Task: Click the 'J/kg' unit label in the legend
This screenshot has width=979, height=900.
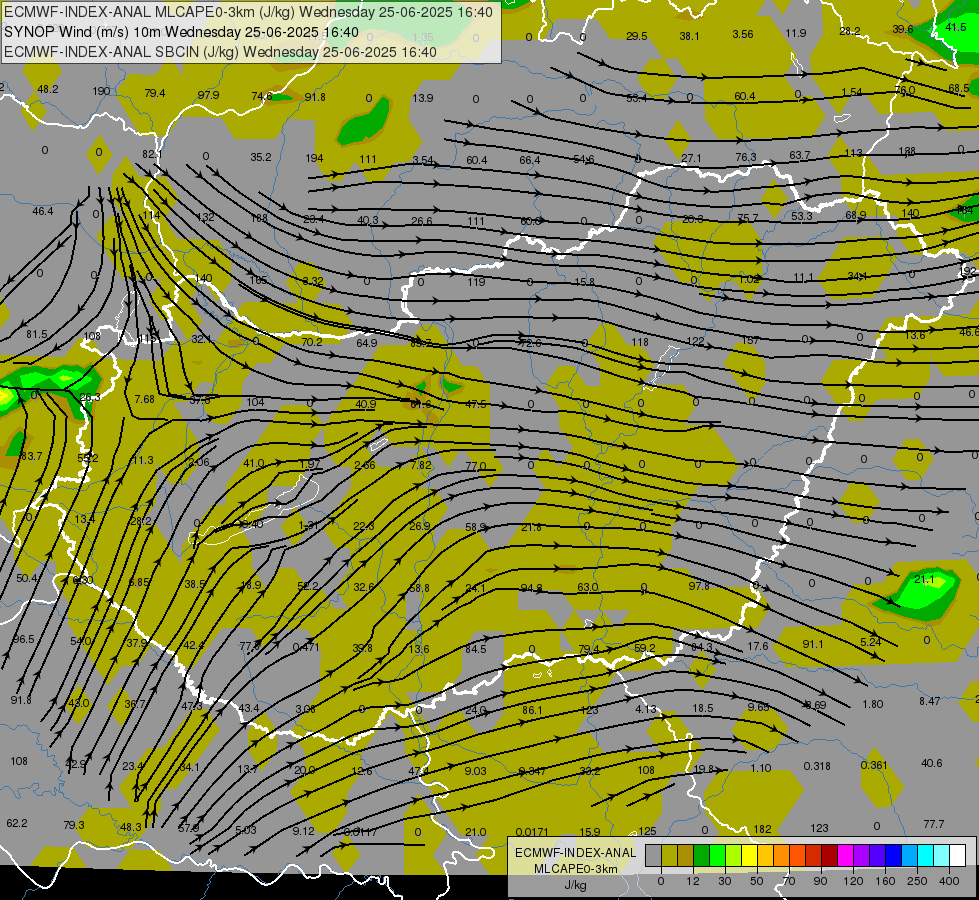Action: click(576, 885)
